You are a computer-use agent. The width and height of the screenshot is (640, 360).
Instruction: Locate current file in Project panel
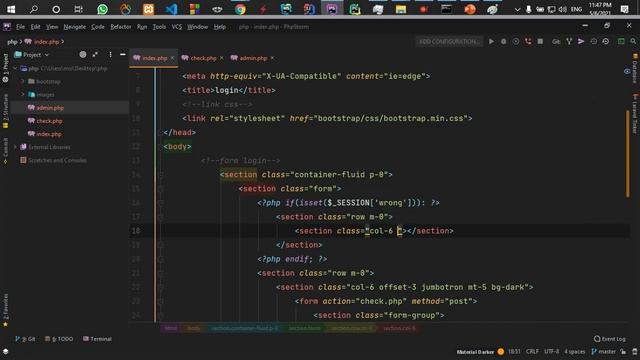click(83, 54)
